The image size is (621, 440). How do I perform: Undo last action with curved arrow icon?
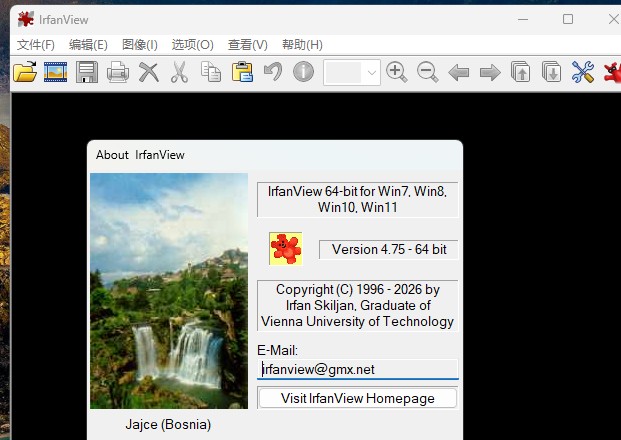click(273, 72)
